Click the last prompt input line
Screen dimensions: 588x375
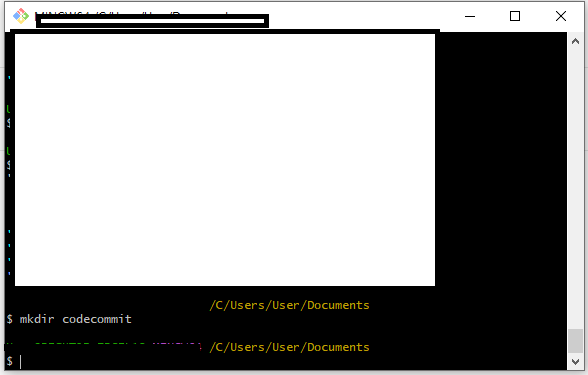point(285,362)
